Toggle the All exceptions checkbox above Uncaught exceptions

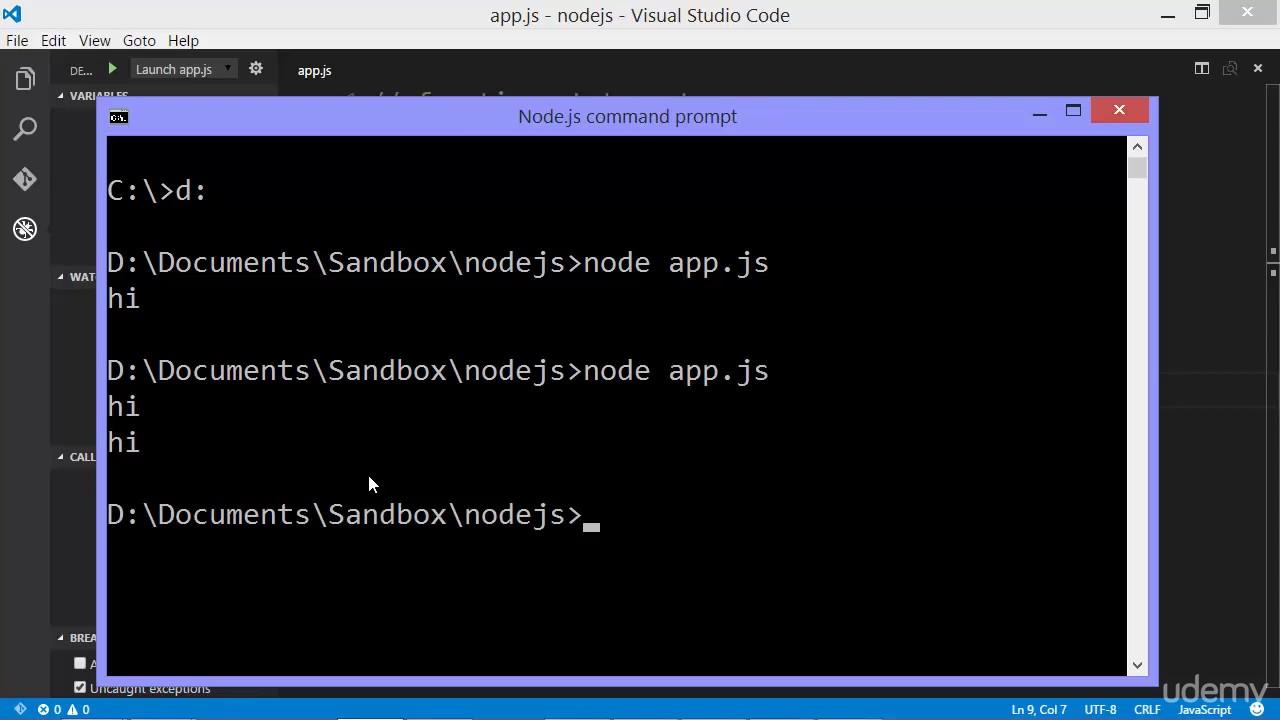click(x=80, y=663)
